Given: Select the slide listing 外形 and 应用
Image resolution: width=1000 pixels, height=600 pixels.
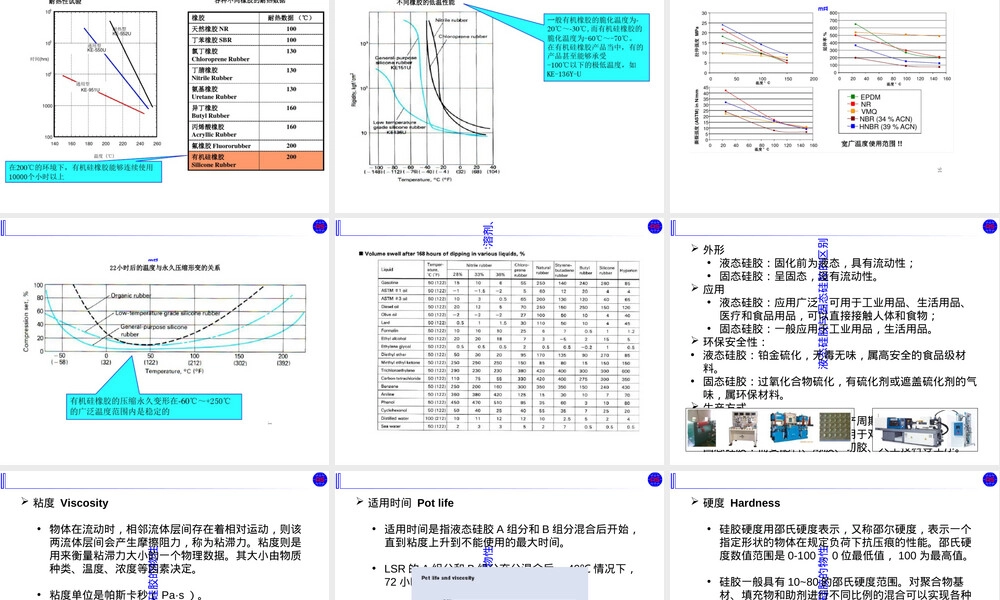Looking at the screenshot, I should 835,341.
